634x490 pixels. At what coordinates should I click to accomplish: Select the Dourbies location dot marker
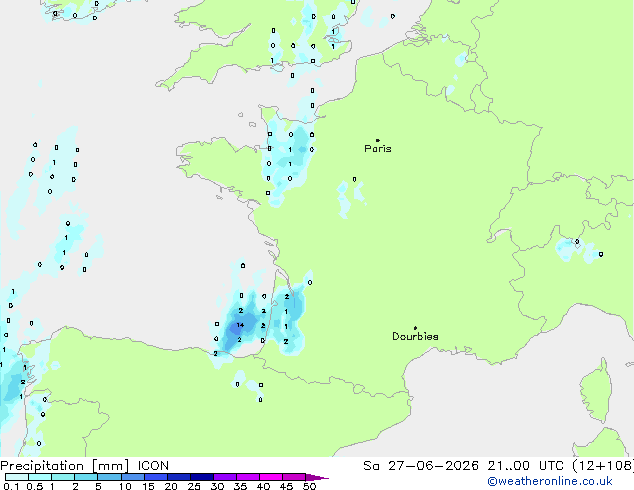pyautogui.click(x=415, y=328)
